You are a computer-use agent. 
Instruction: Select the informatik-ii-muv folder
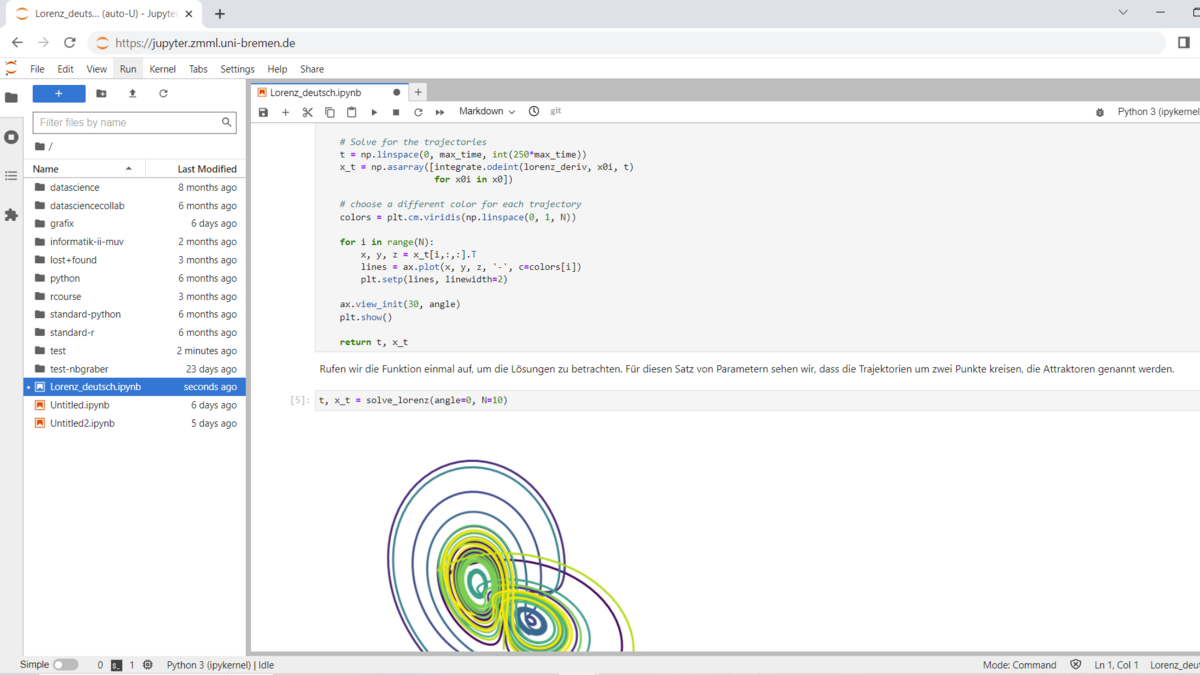tap(135, 242)
